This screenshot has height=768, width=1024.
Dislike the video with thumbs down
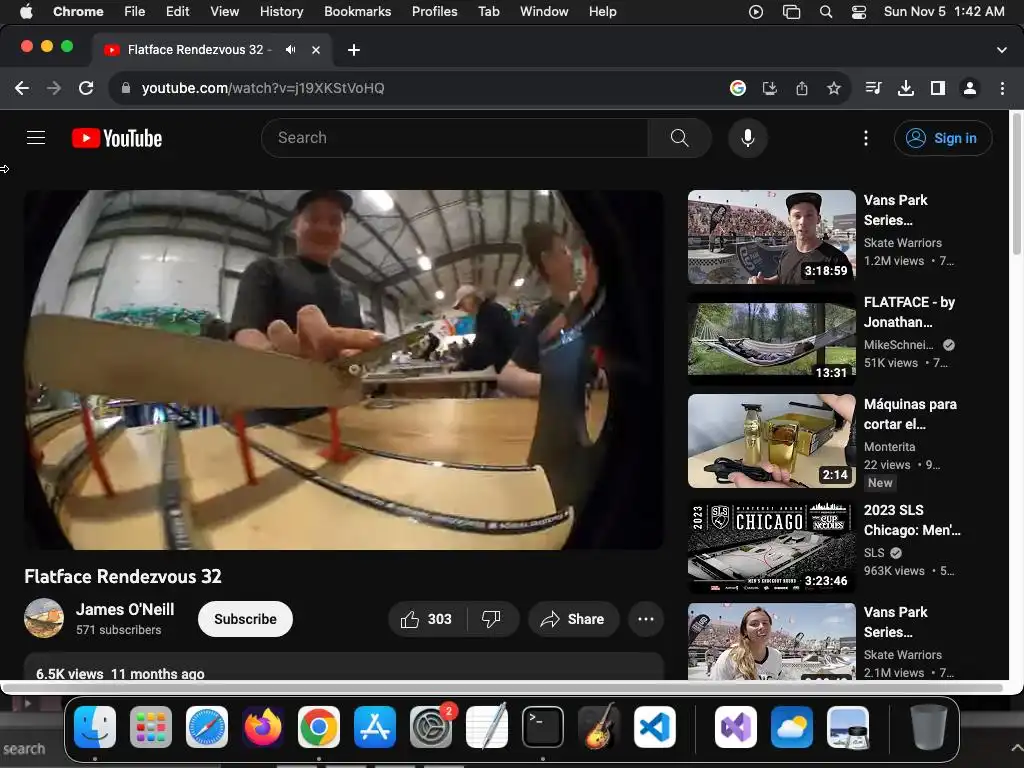click(492, 619)
